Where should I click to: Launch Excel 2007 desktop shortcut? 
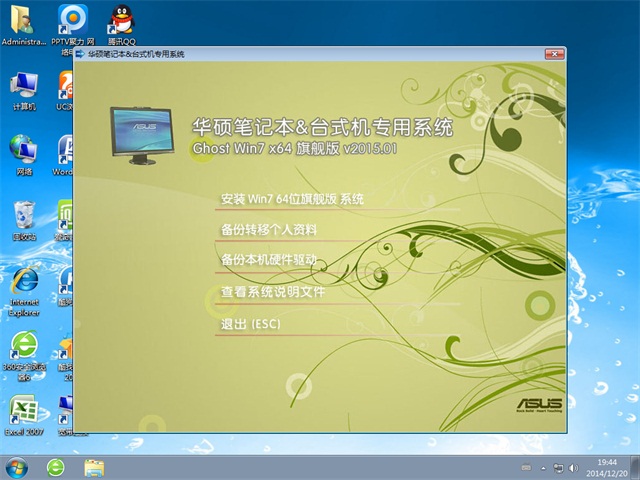23,410
